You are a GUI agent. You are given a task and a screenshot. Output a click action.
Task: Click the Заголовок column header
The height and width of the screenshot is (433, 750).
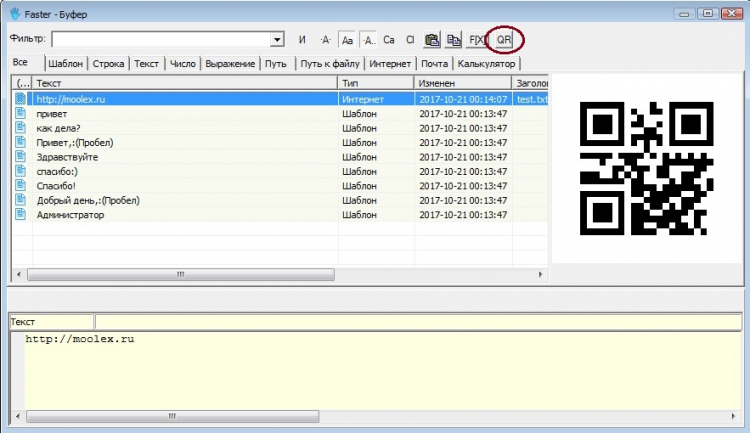coord(530,83)
